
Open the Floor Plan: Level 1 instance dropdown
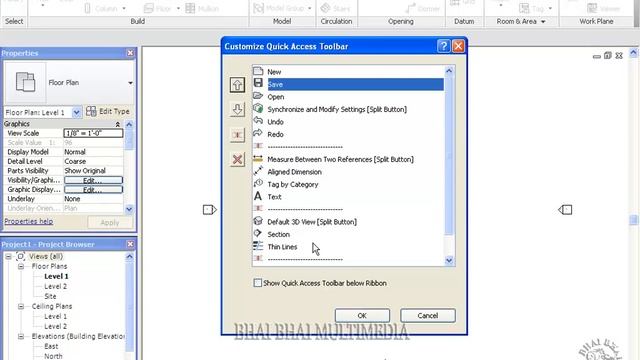coord(76,112)
